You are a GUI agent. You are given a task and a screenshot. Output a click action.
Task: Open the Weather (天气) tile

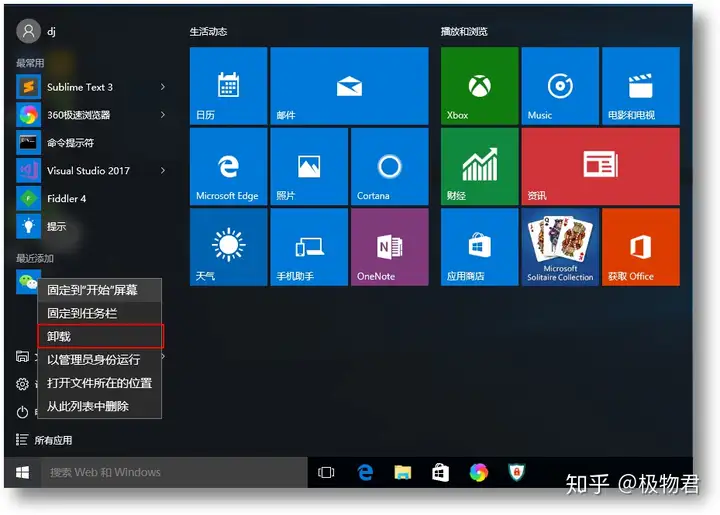228,247
